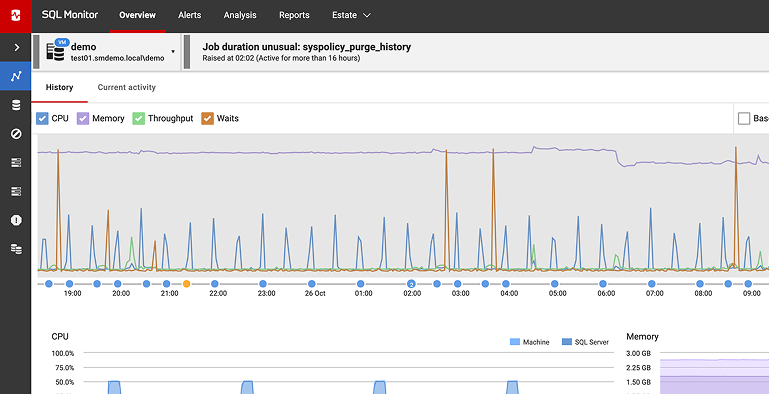Viewport: 769px width, 394px height.
Task: Click the 100.0% axis value
Action: [63, 353]
